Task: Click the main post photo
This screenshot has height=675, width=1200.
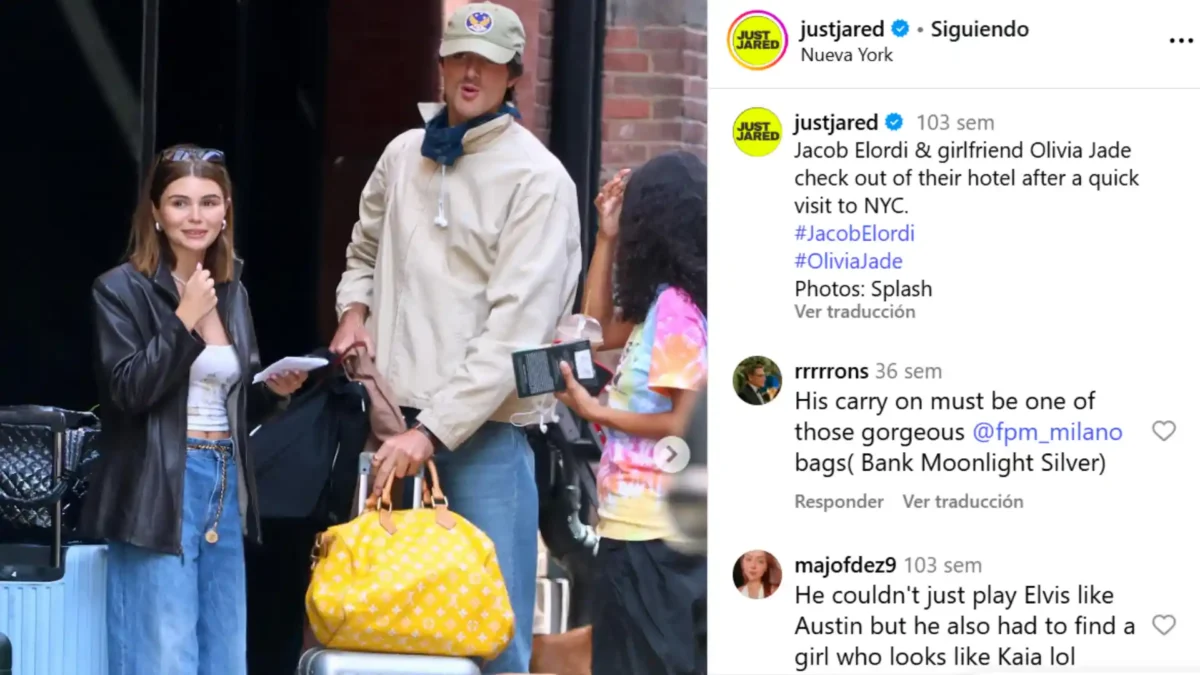Action: point(353,337)
